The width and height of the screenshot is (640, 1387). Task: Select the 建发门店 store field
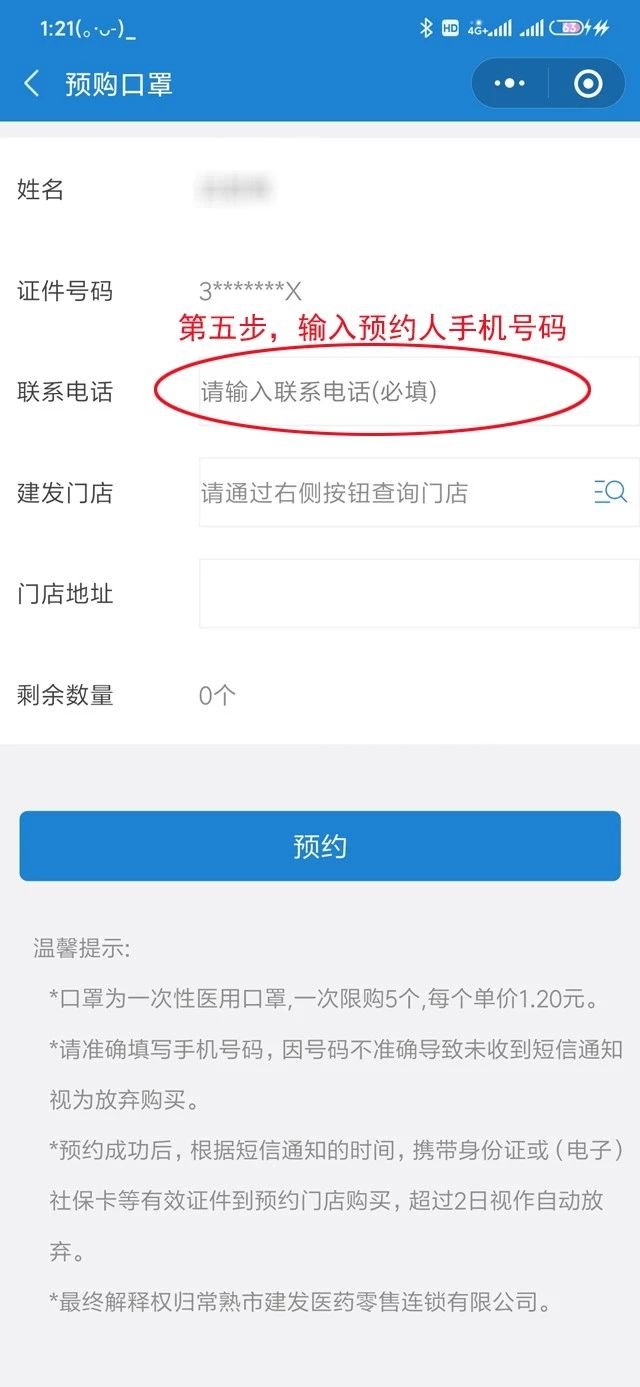point(419,492)
